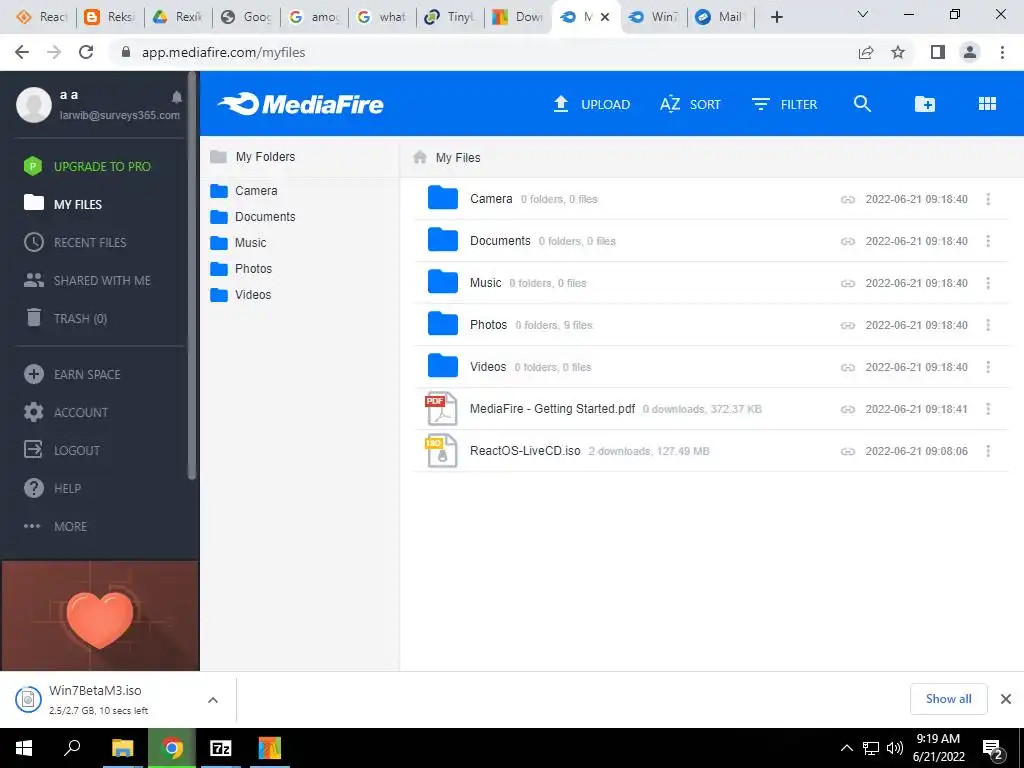Open three-dot menu for Documents row

pyautogui.click(x=988, y=241)
